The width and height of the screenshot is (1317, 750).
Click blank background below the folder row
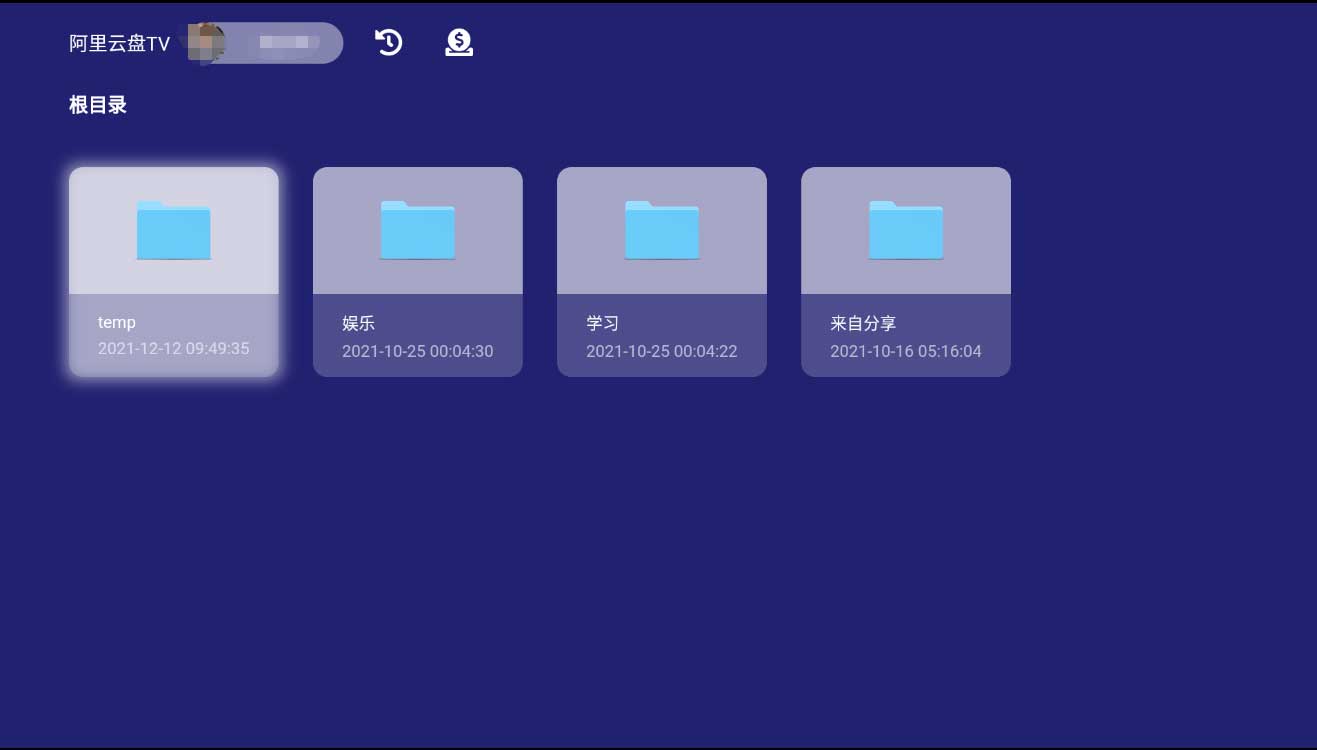point(650,560)
